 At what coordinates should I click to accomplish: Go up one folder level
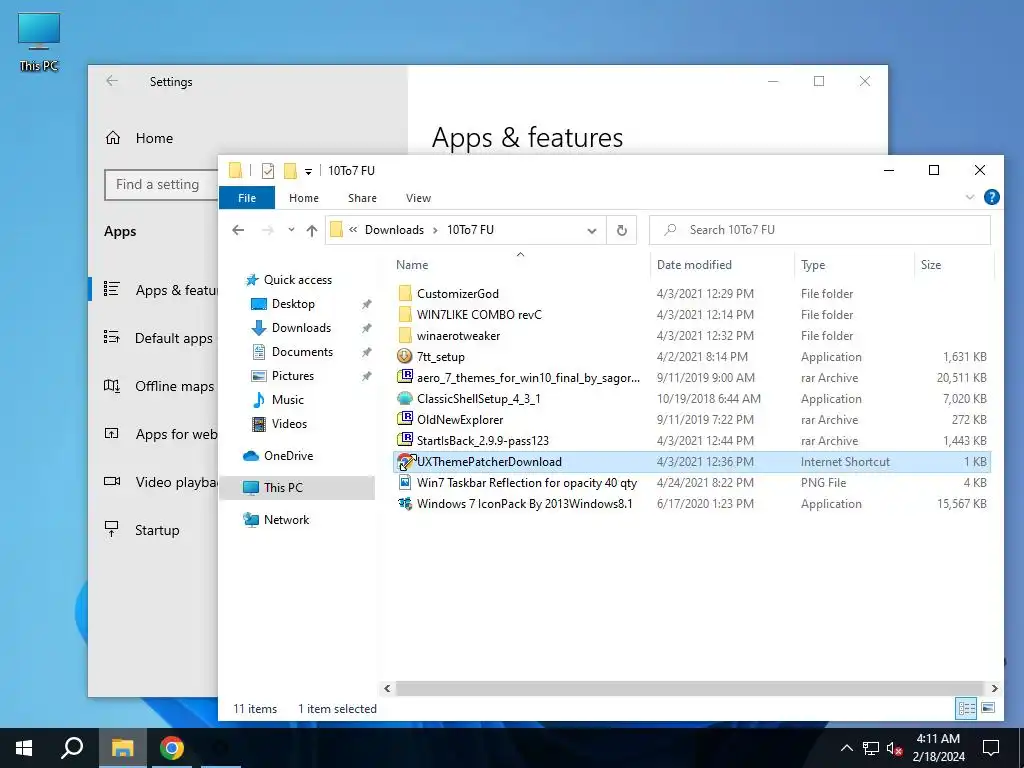click(x=312, y=230)
